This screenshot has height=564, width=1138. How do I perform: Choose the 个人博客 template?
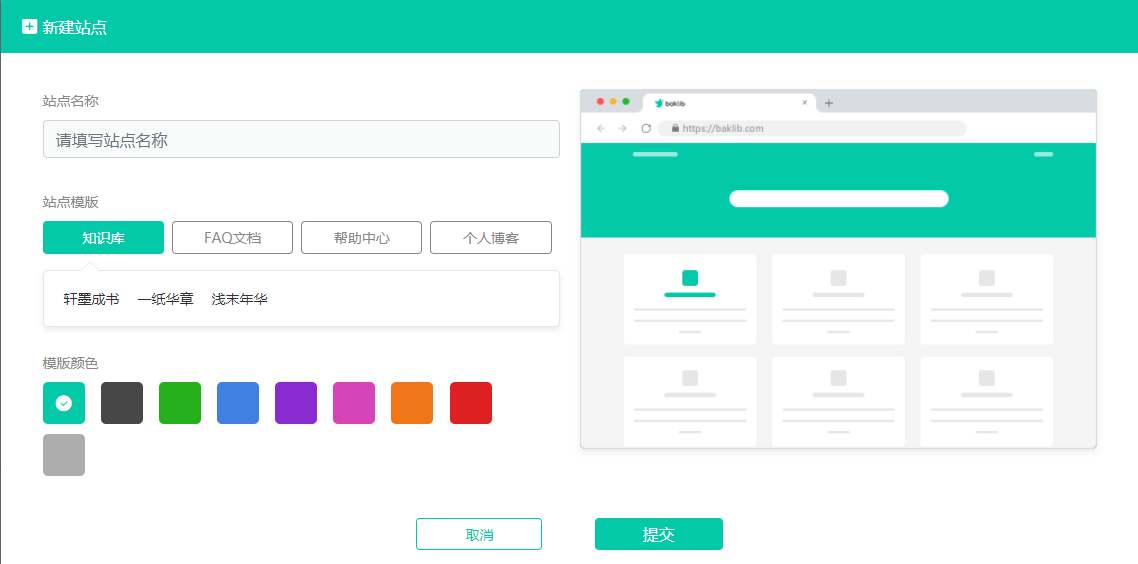[490, 238]
